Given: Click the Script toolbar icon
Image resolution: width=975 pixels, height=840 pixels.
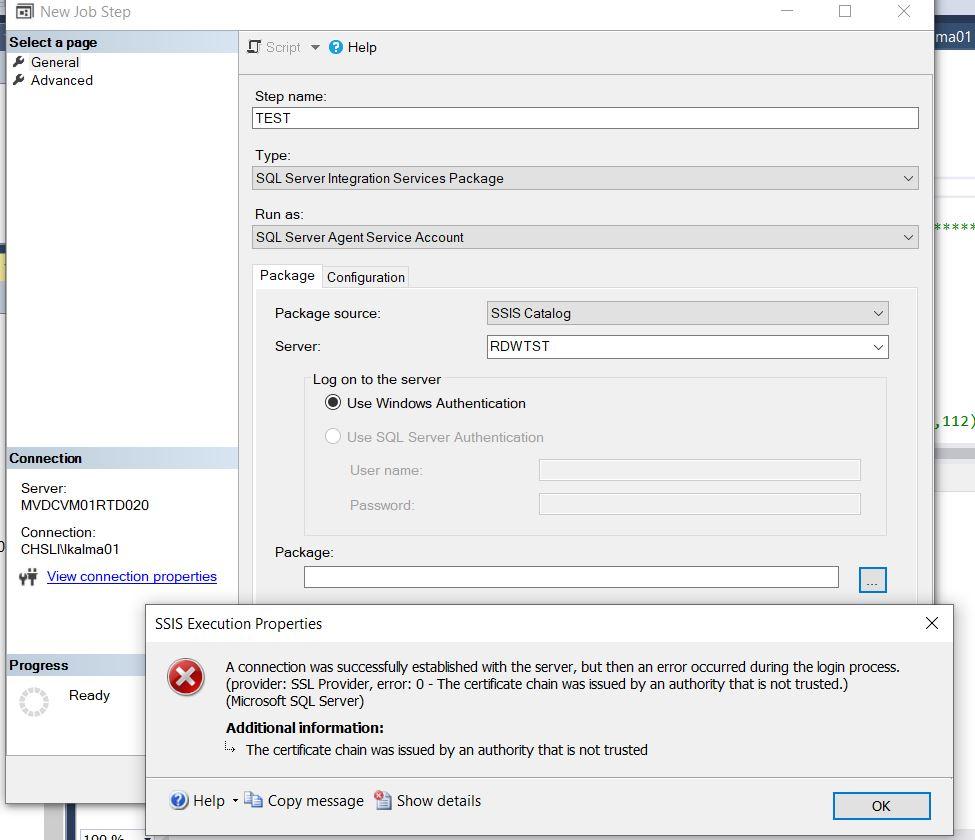Looking at the screenshot, I should (254, 47).
